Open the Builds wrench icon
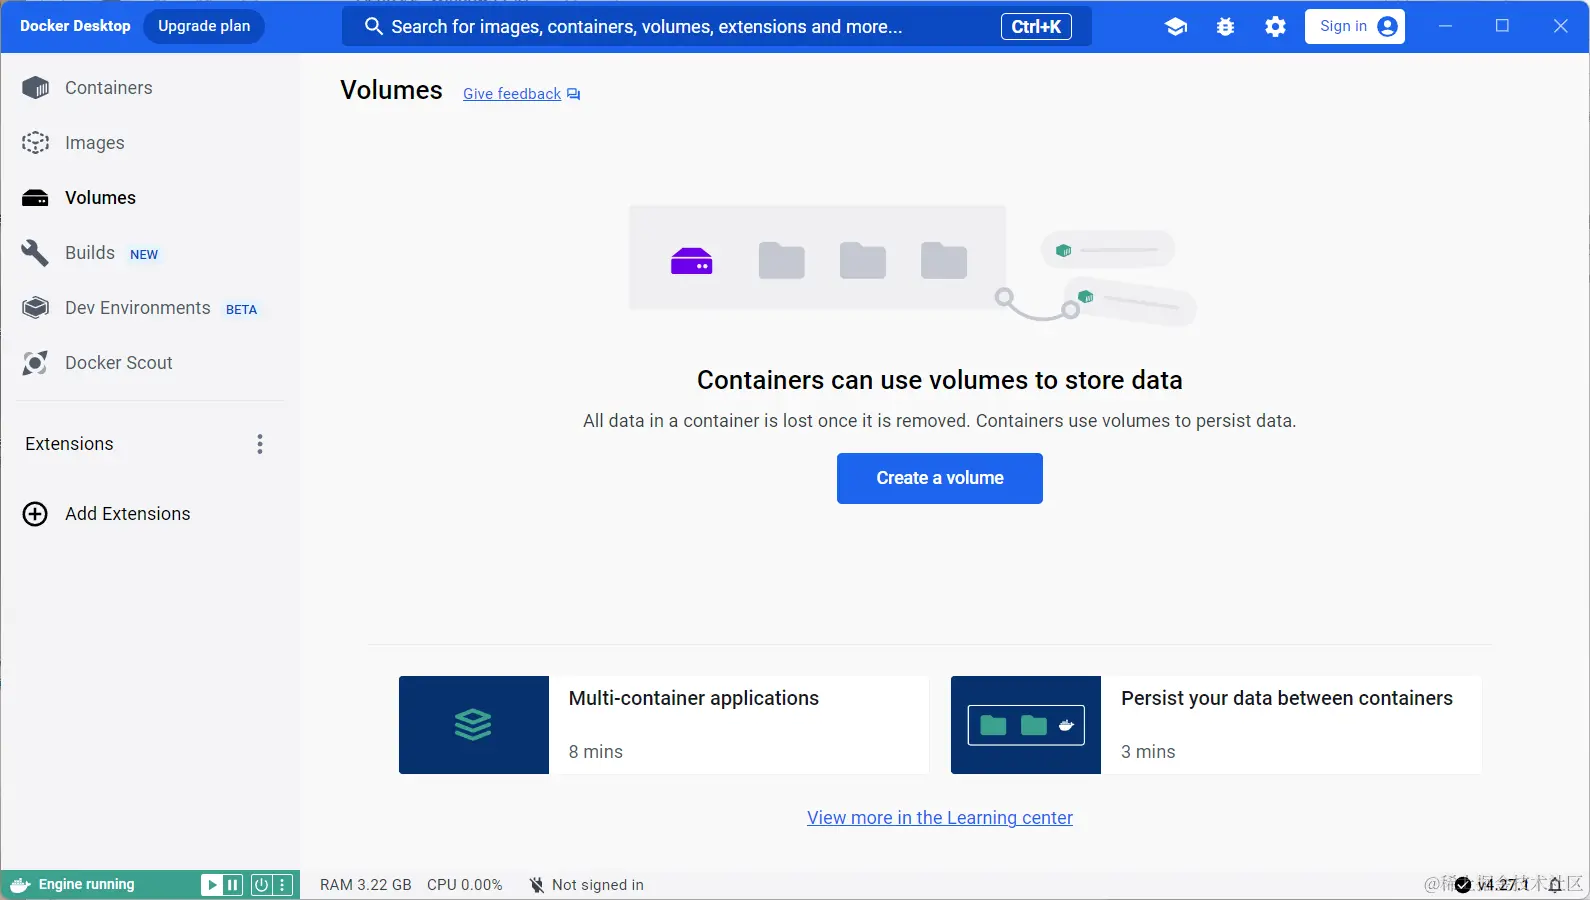The image size is (1590, 900). 35,253
